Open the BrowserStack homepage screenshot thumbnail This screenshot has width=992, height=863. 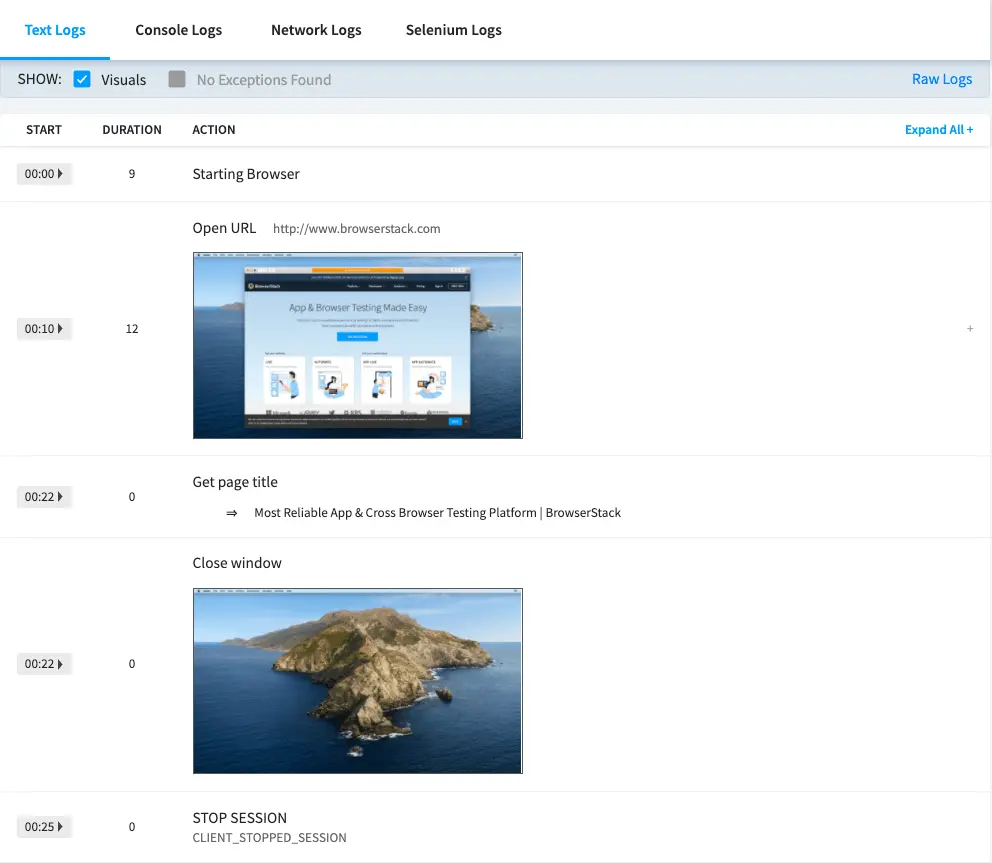[357, 344]
